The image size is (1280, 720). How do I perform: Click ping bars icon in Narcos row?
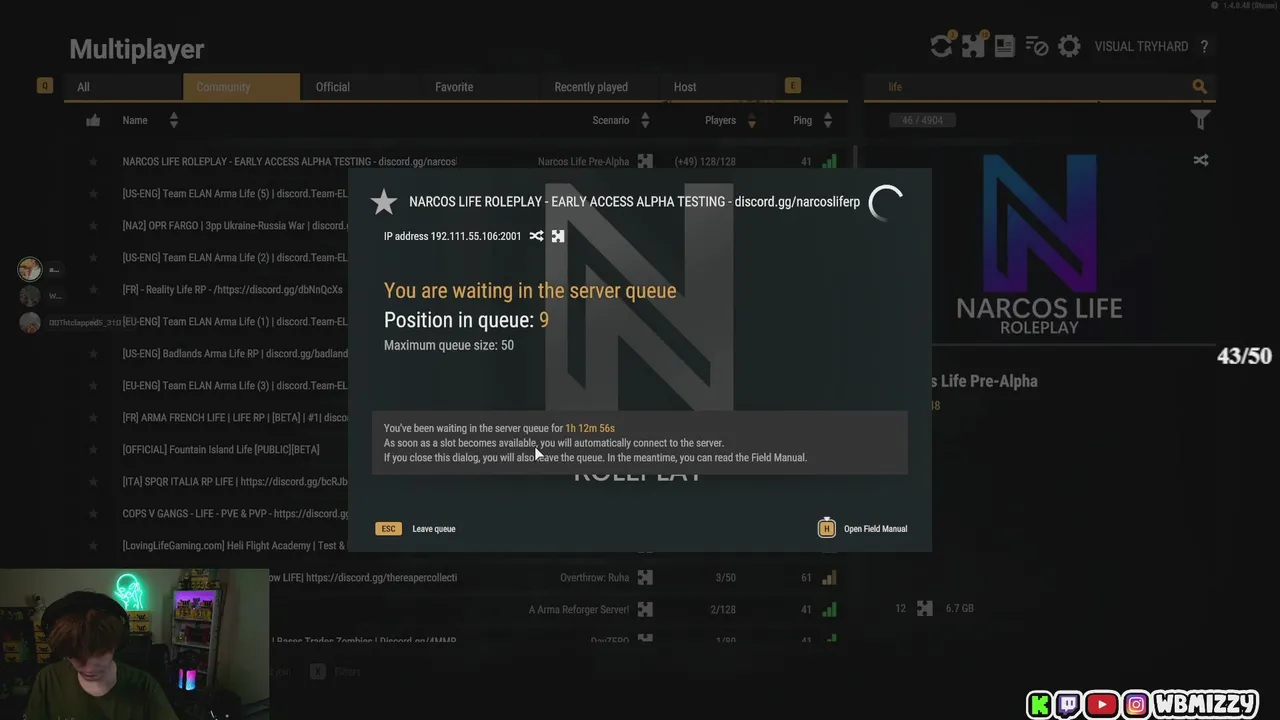point(829,161)
